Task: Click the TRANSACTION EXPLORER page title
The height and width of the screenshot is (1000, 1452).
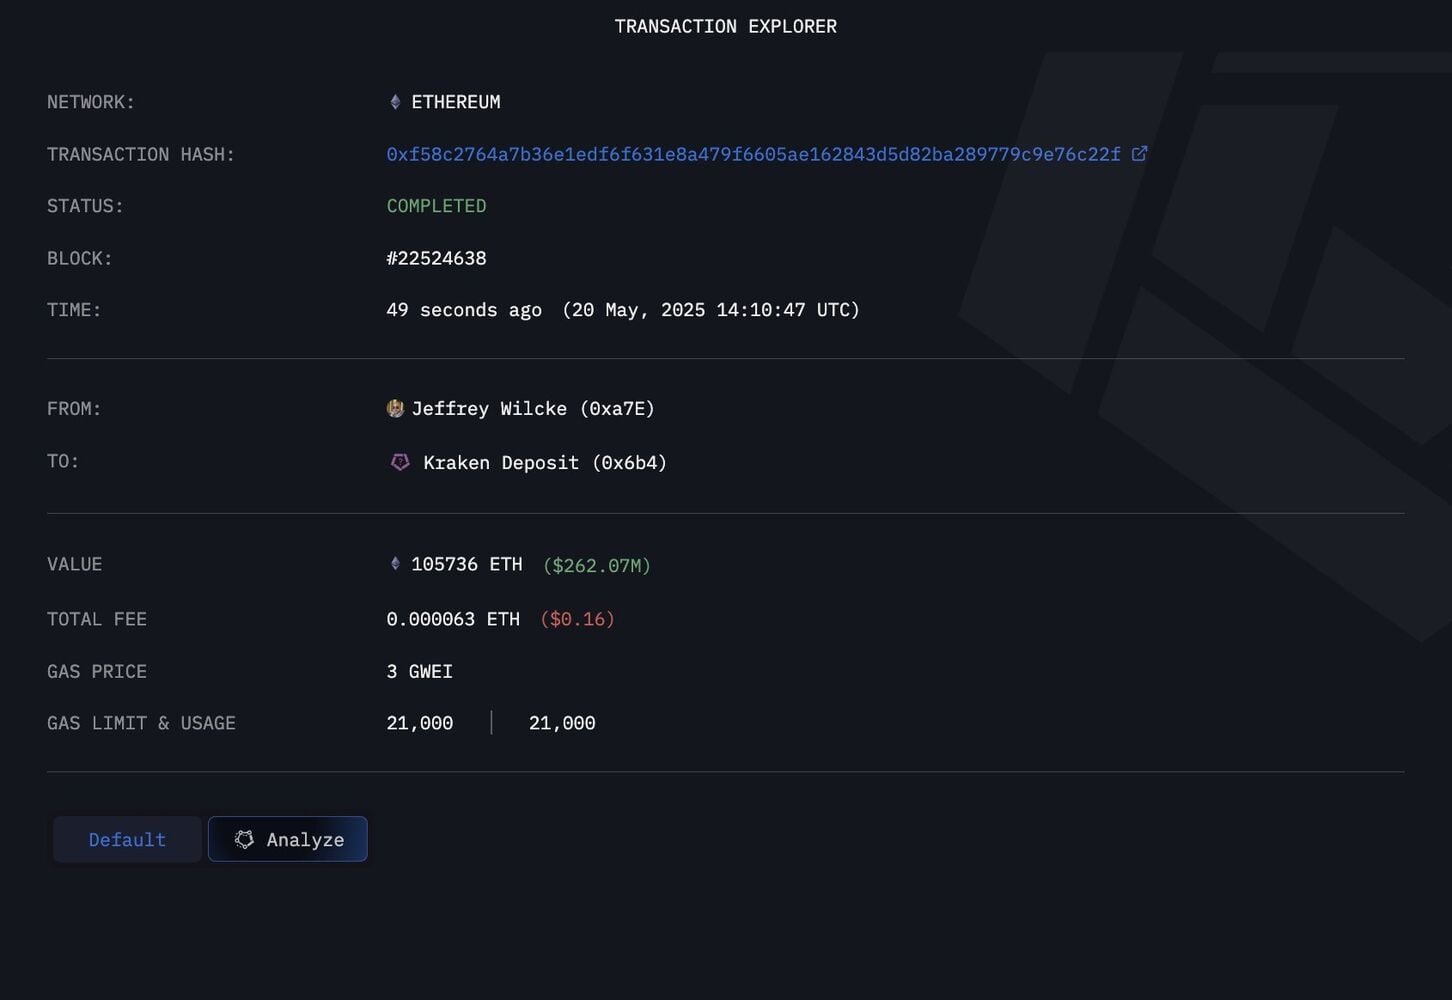Action: (x=726, y=26)
